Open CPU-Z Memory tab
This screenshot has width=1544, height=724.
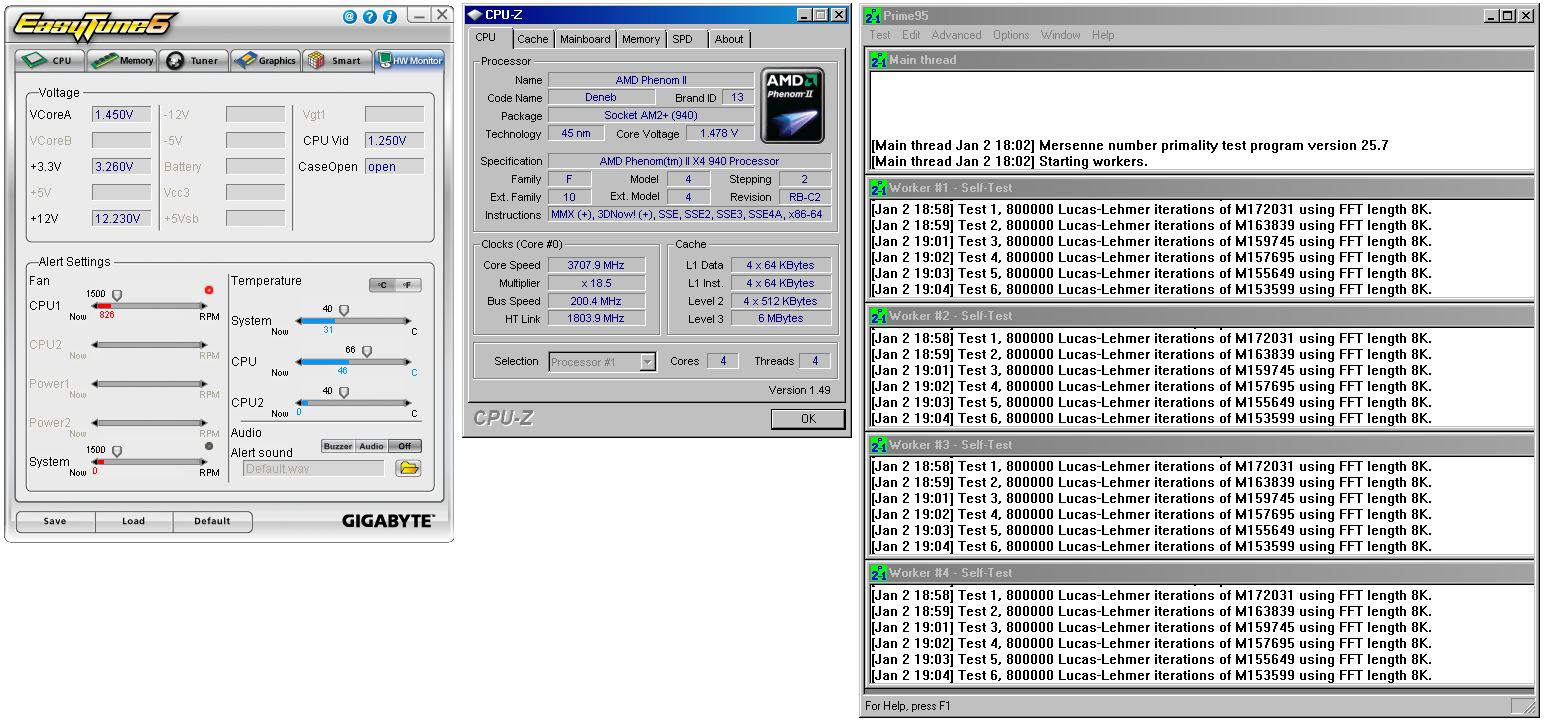[x=641, y=39]
